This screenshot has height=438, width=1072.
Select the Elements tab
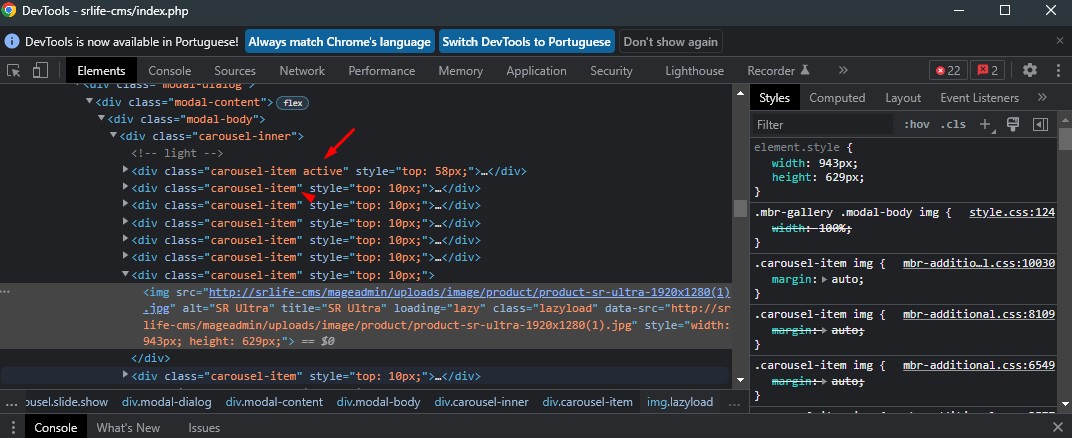[101, 70]
